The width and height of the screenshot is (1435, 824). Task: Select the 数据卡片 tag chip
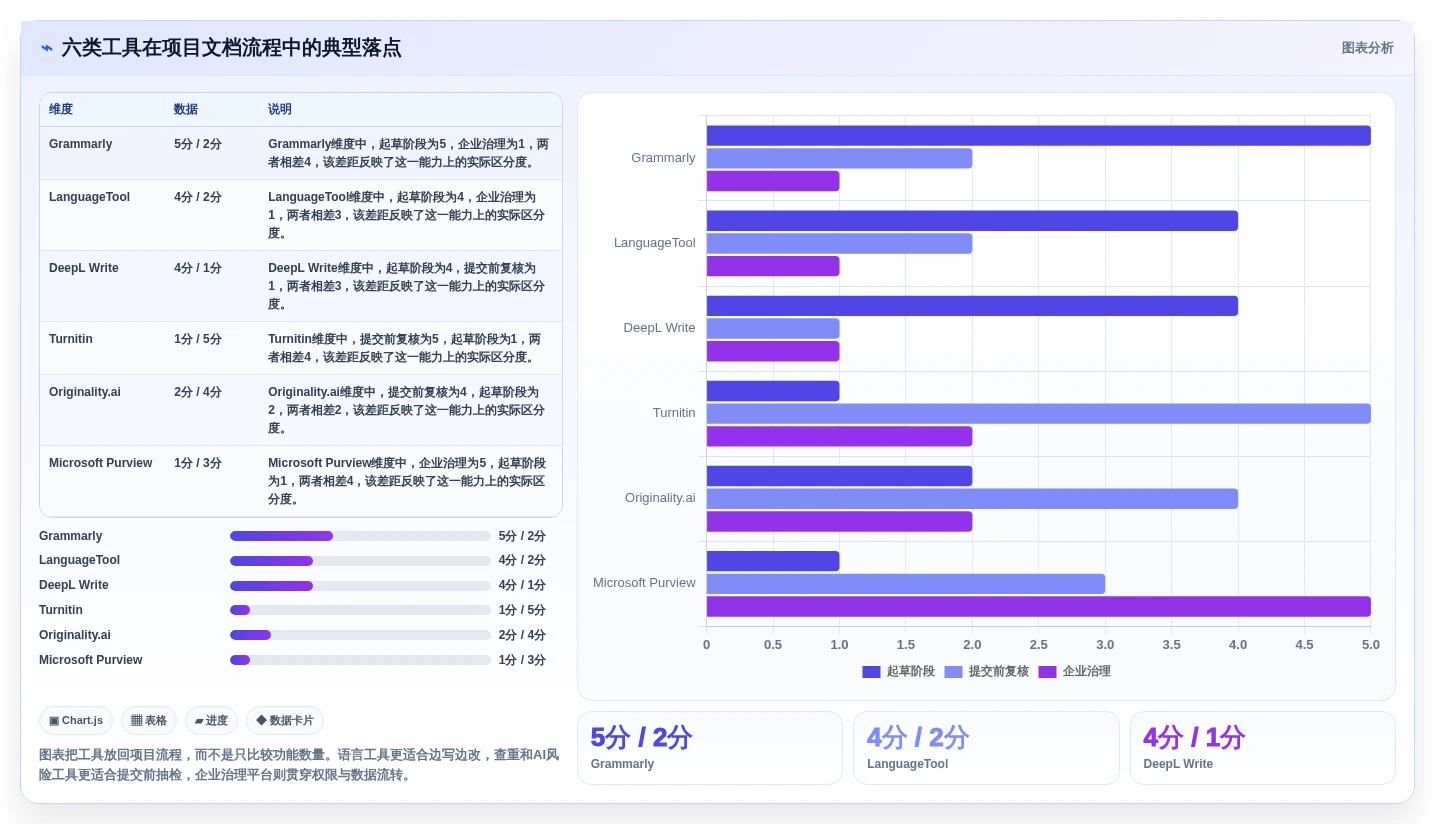tap(285, 720)
